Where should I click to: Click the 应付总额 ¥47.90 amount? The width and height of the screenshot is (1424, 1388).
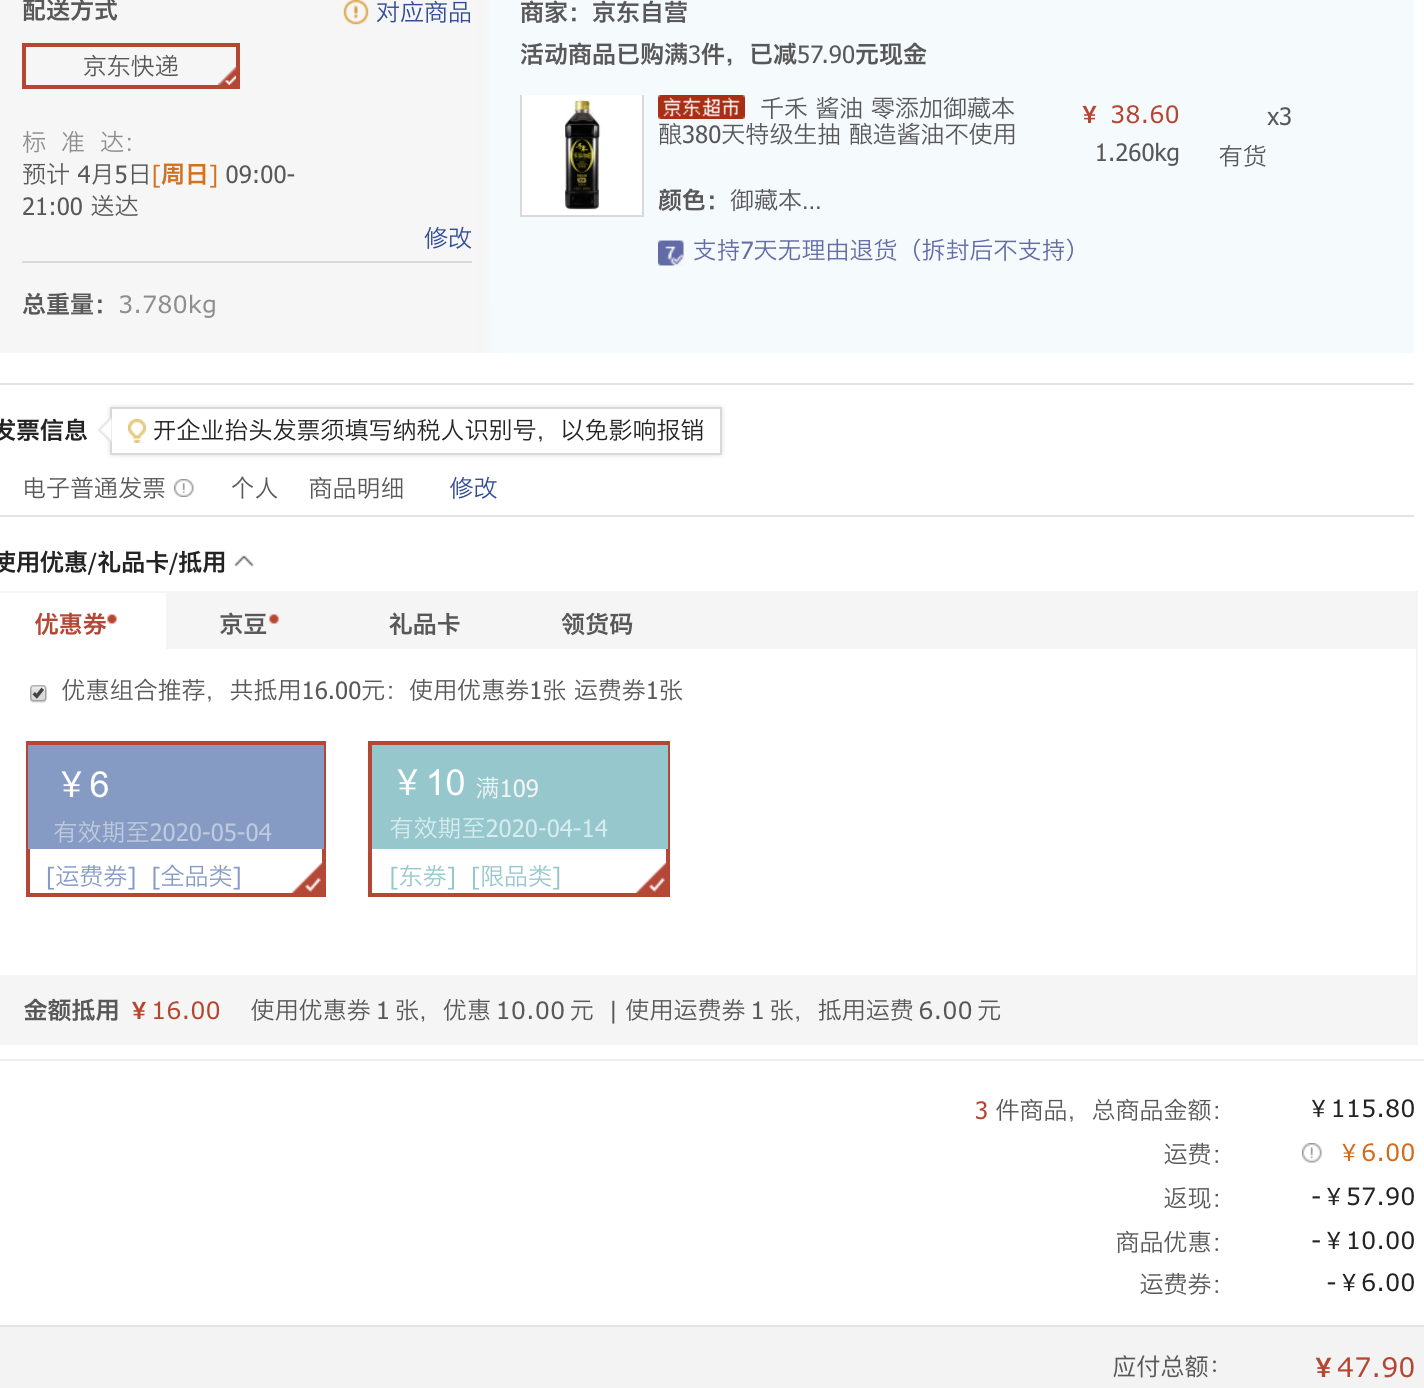point(1364,1367)
